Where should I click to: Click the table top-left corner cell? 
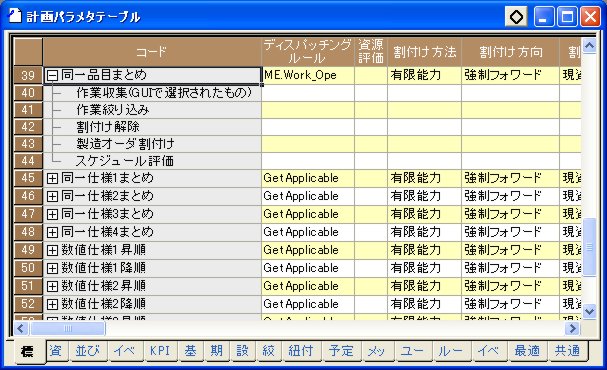point(28,52)
